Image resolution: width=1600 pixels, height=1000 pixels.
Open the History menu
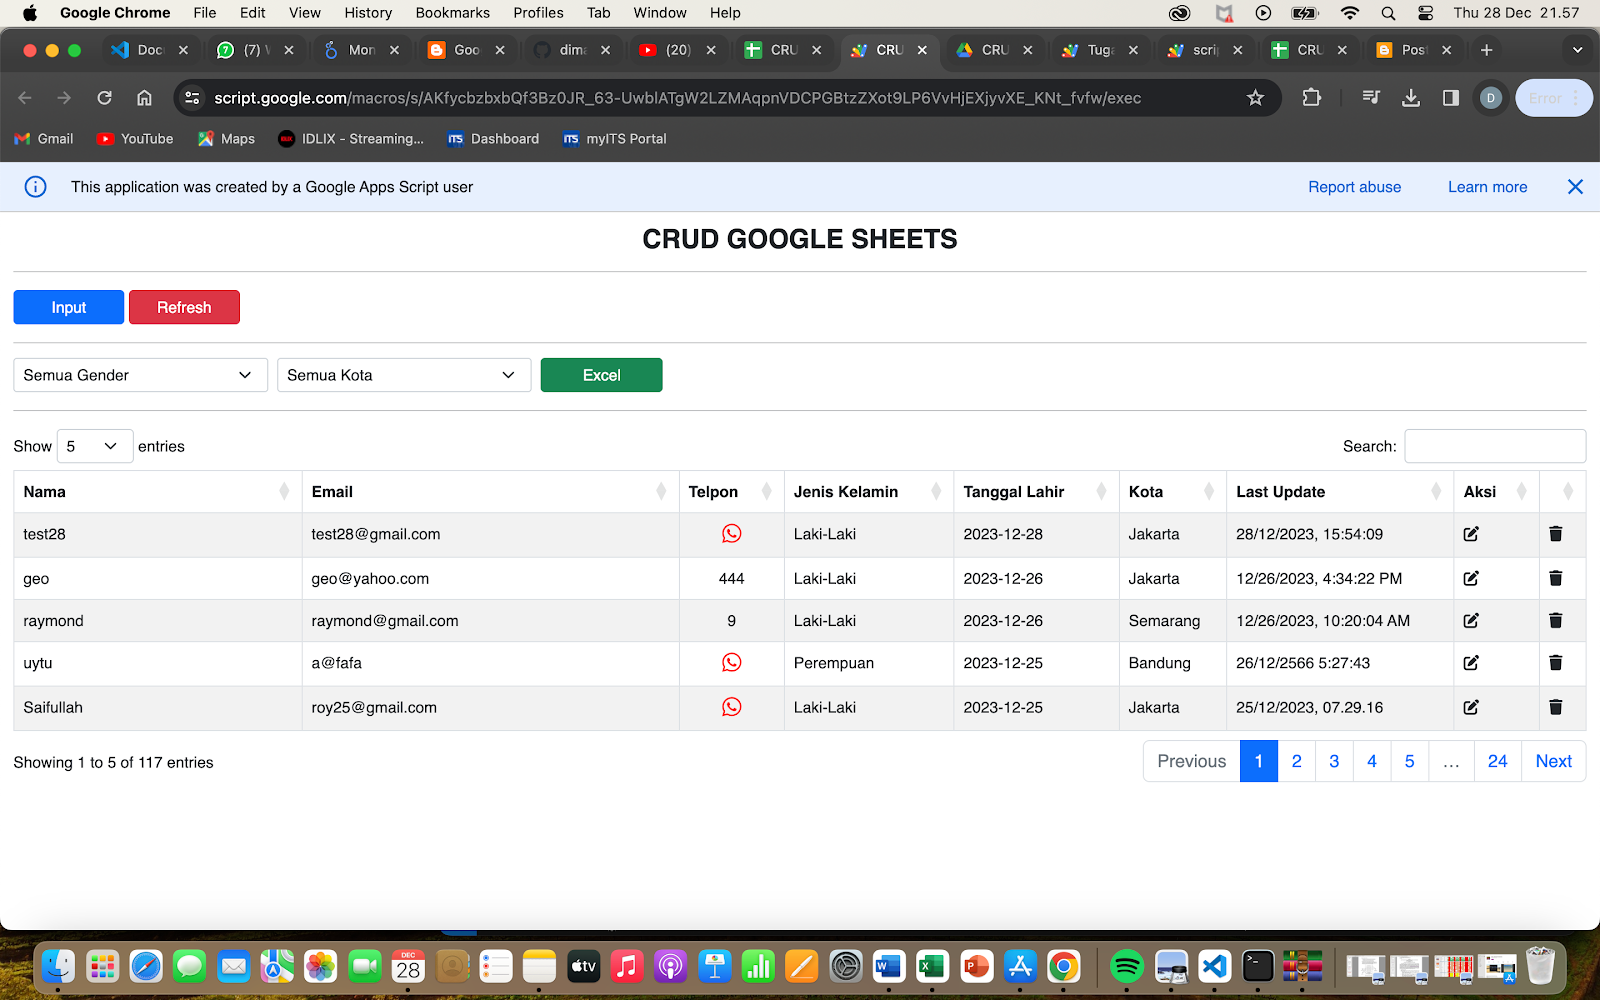[x=368, y=13]
